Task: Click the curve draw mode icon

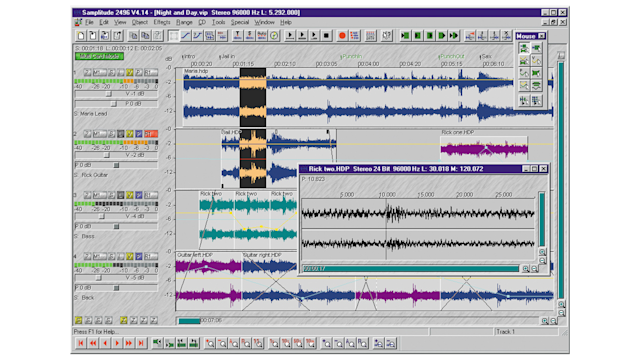Action: [x=186, y=36]
